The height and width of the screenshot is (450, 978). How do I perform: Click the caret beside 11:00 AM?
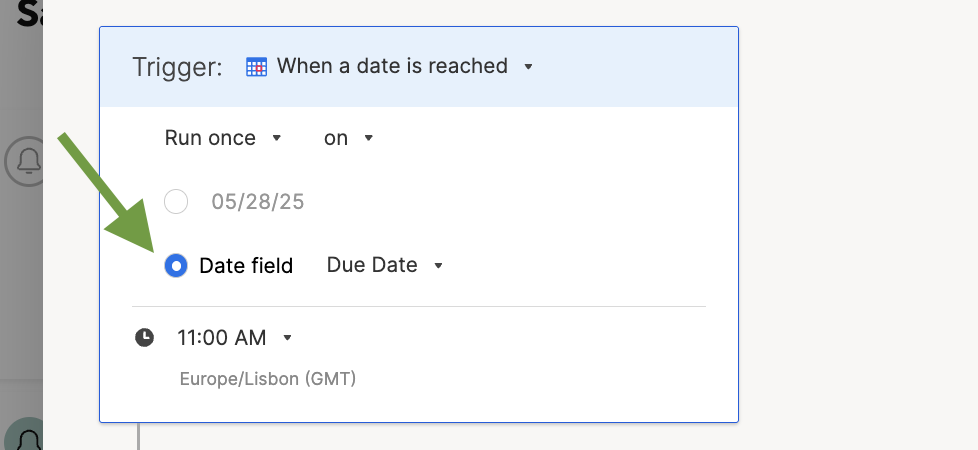288,338
